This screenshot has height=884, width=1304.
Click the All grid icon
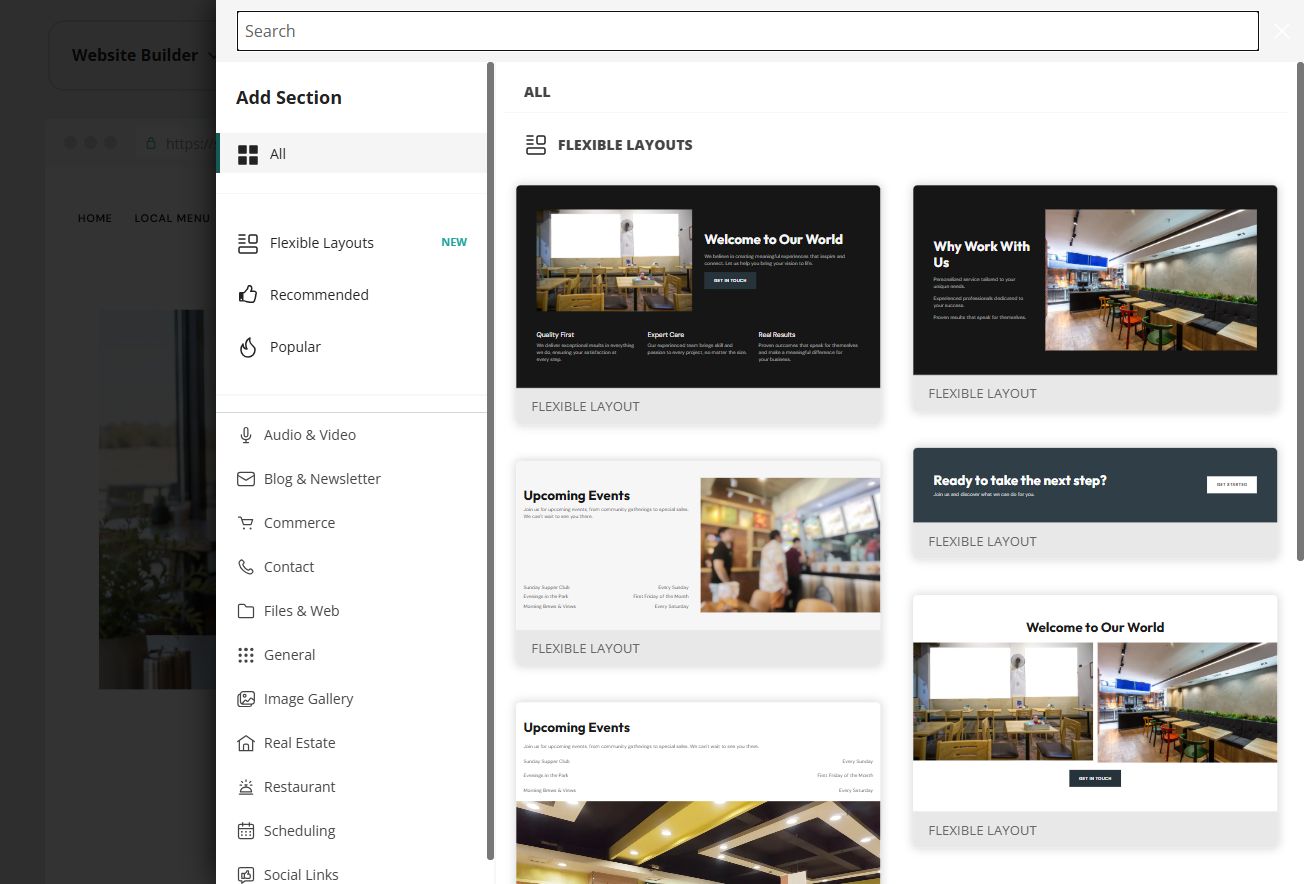248,154
